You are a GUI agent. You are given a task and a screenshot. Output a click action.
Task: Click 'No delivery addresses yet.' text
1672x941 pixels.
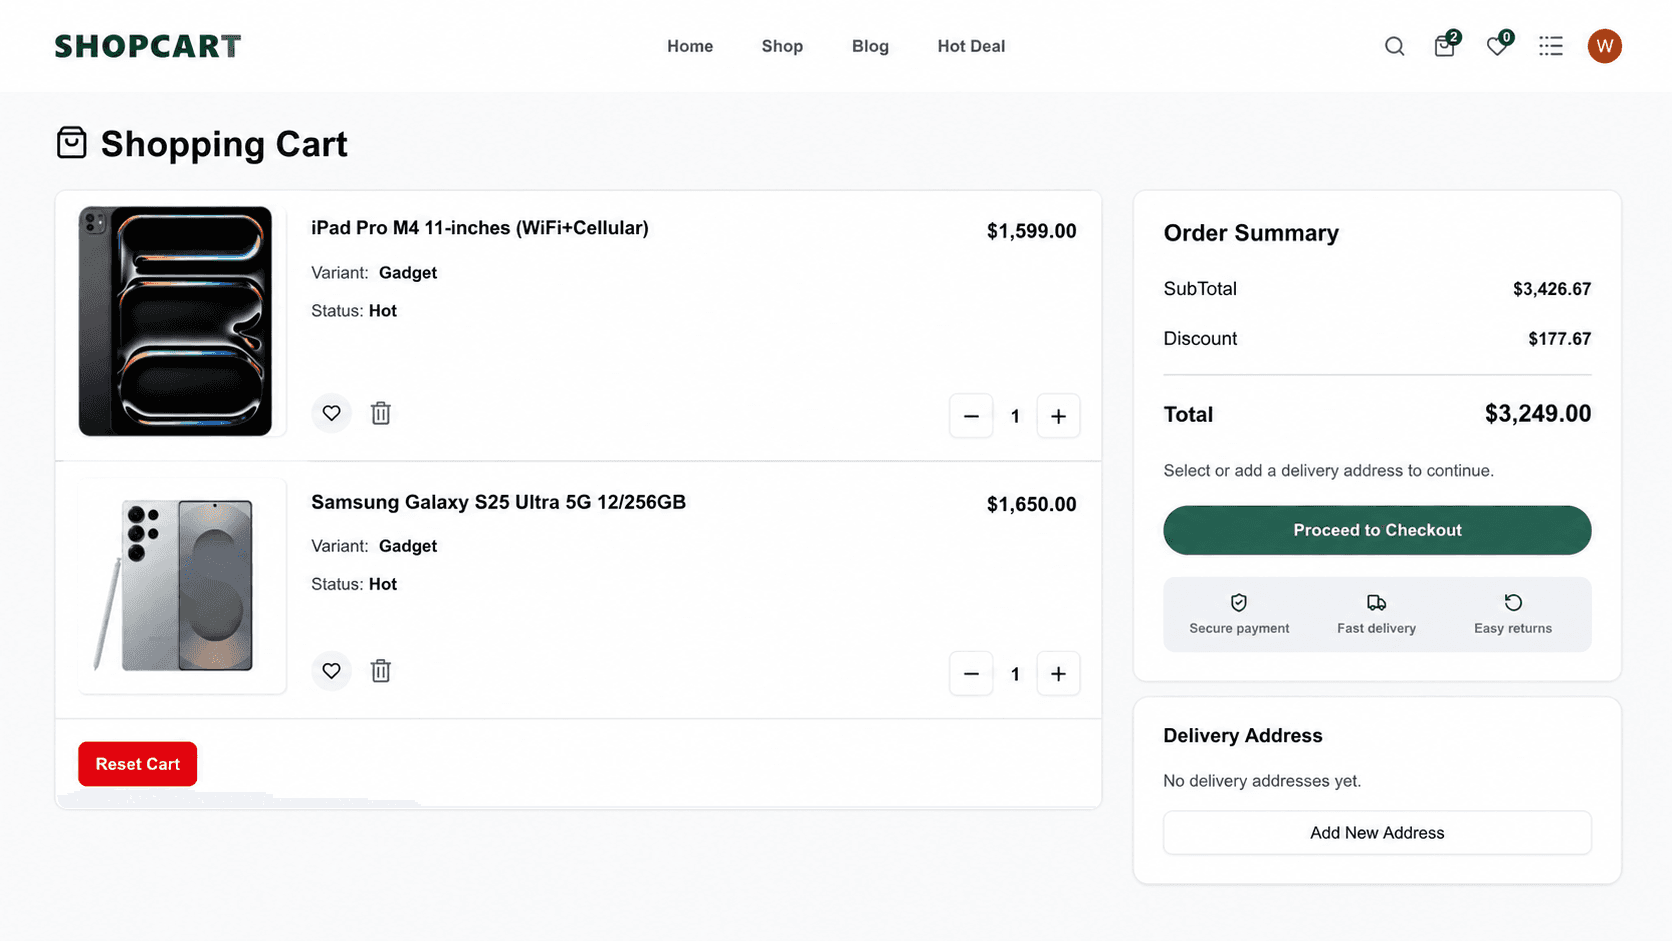(x=1262, y=781)
